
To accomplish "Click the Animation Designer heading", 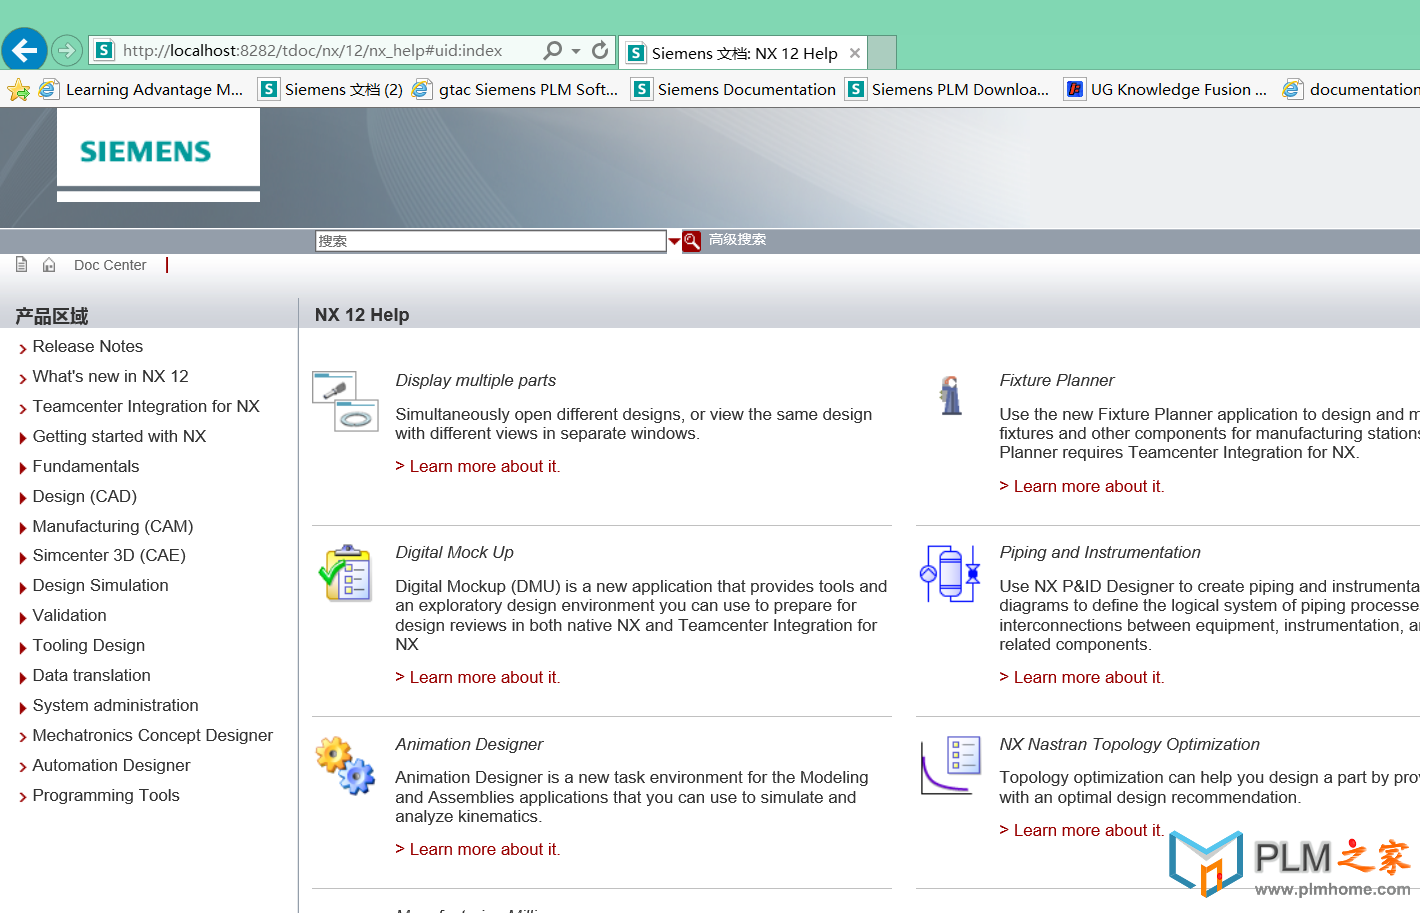I will (469, 745).
